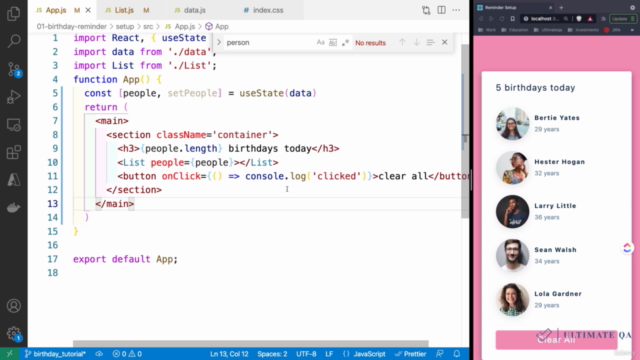Click the src breadcrumb
The width and height of the screenshot is (640, 360).
pos(148,27)
